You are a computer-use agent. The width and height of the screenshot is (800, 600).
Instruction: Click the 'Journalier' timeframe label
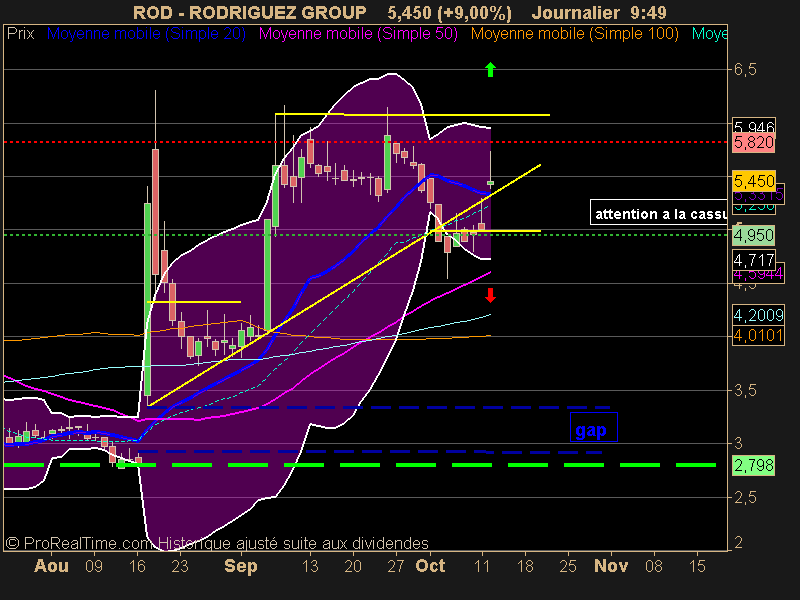(x=576, y=12)
